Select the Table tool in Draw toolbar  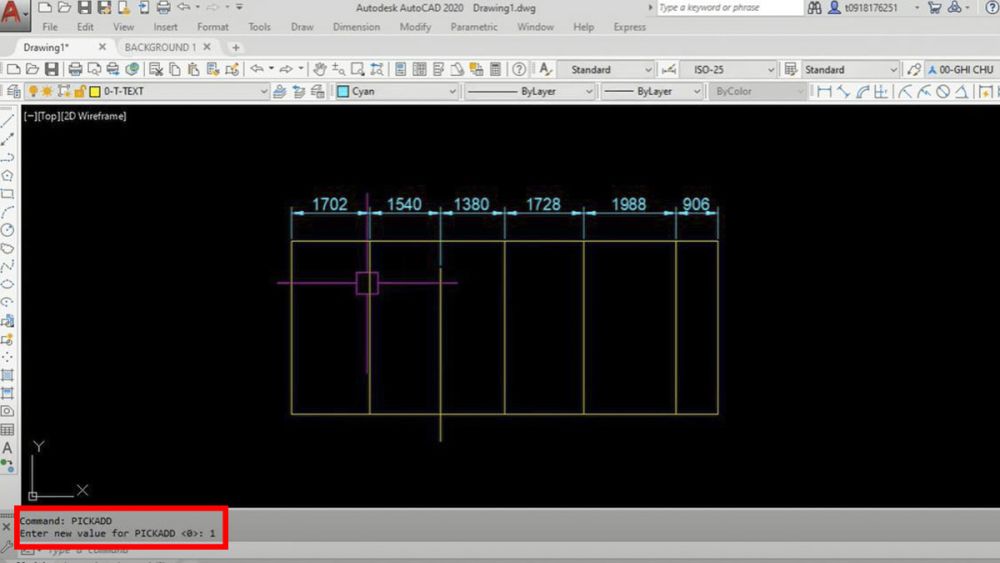[x=8, y=430]
